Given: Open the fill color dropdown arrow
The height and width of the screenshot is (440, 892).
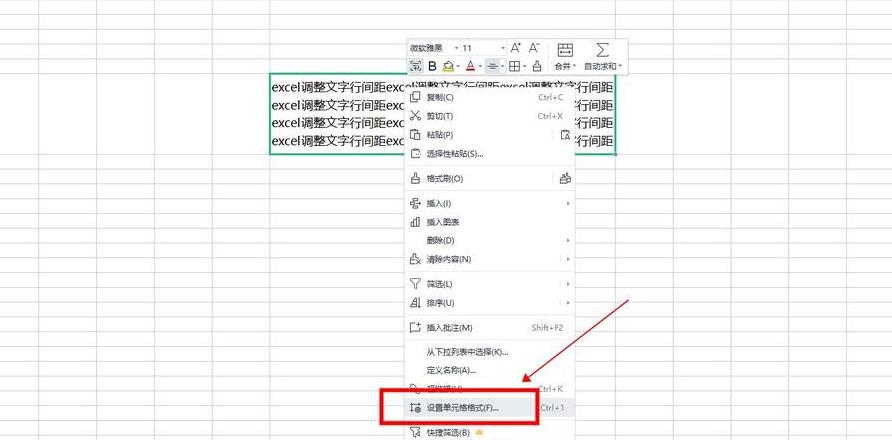Looking at the screenshot, I should tap(458, 67).
